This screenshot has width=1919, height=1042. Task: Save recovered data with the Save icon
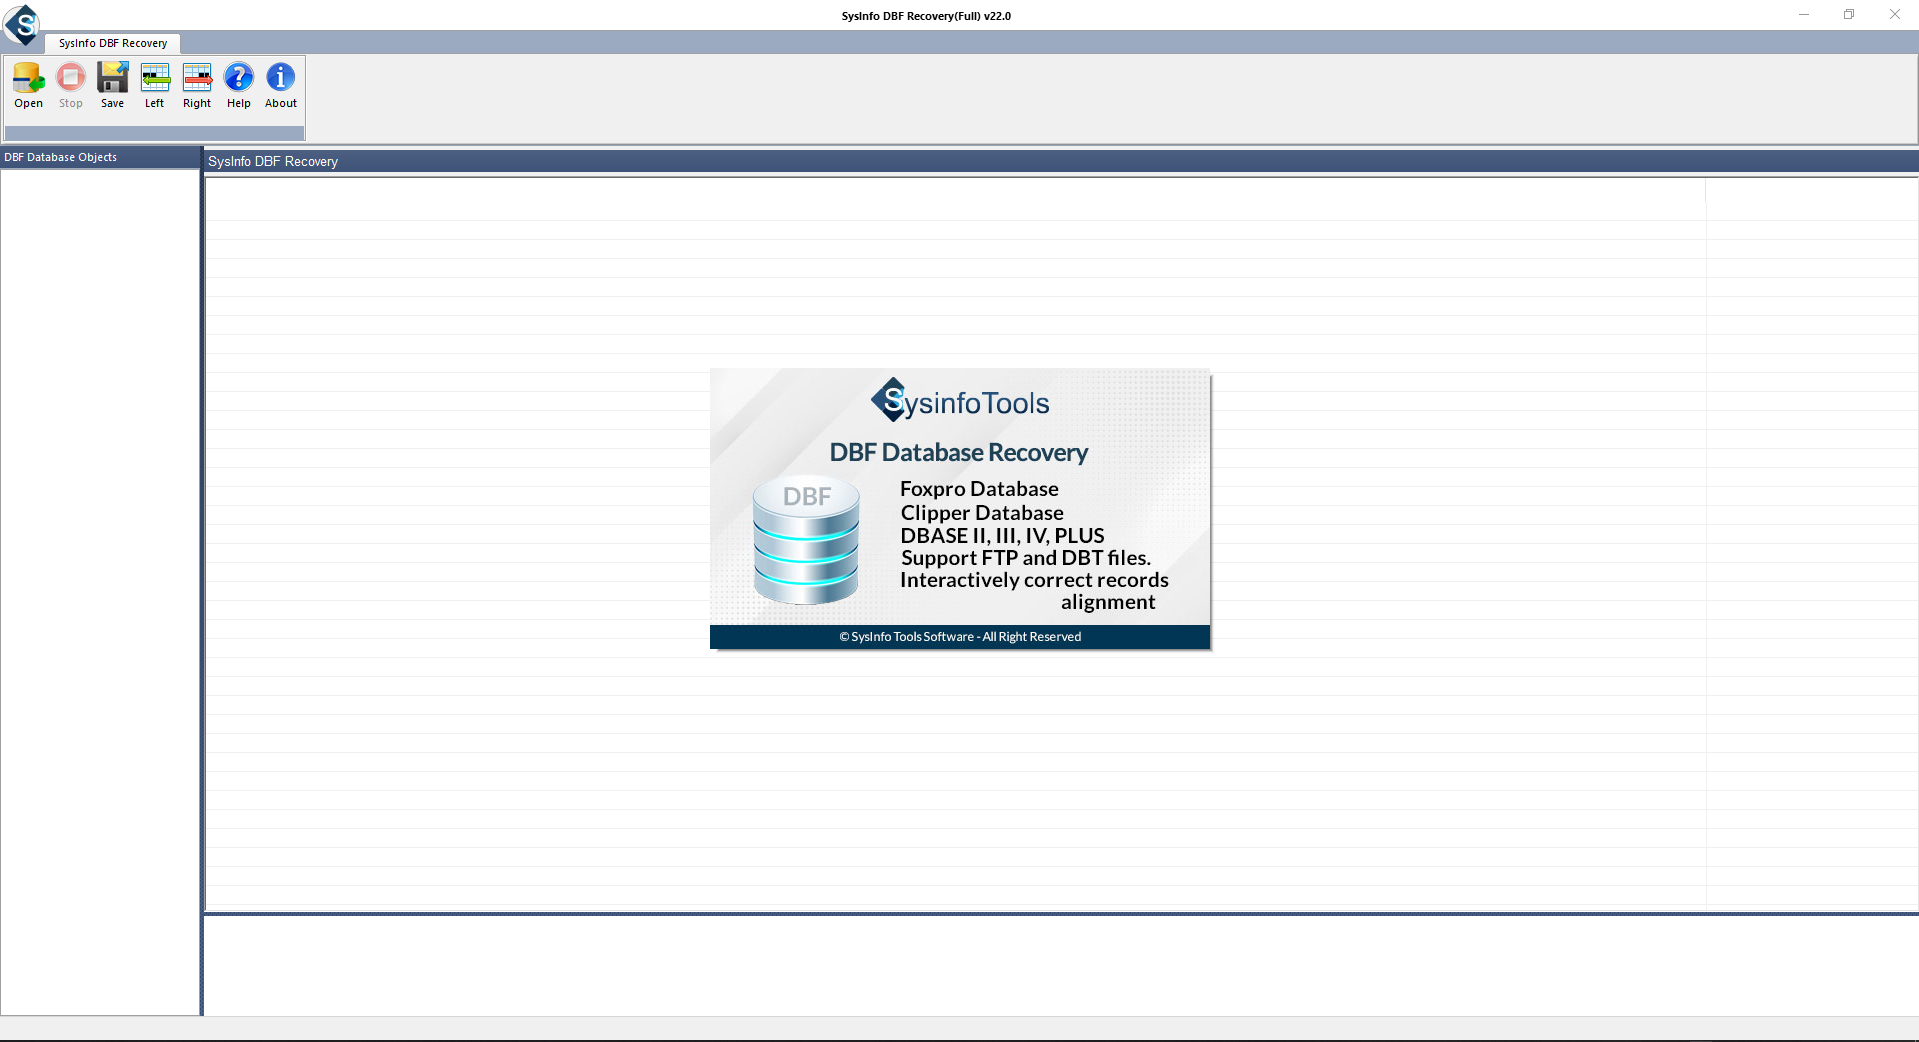pos(113,85)
